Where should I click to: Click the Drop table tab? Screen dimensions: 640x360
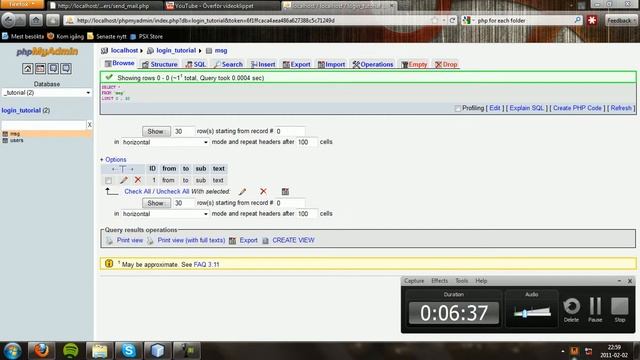(x=446, y=64)
